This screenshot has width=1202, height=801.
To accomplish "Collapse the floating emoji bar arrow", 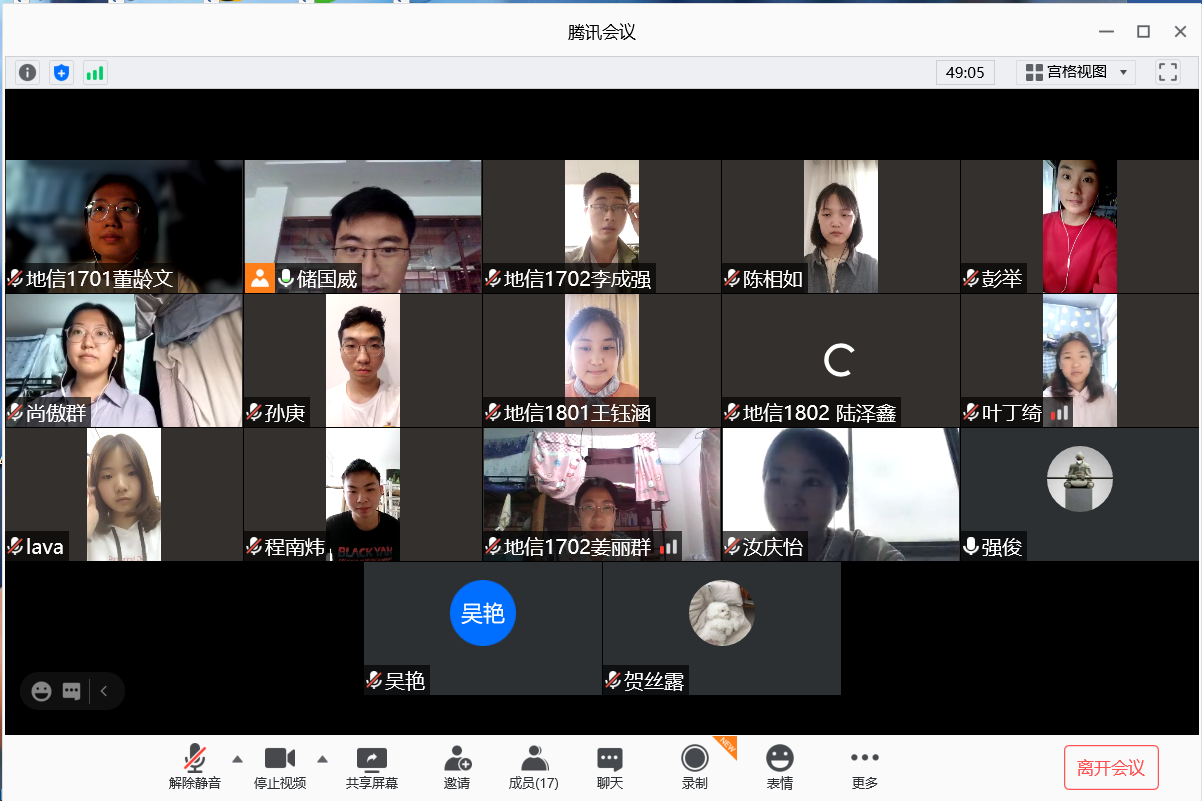I will pos(104,691).
